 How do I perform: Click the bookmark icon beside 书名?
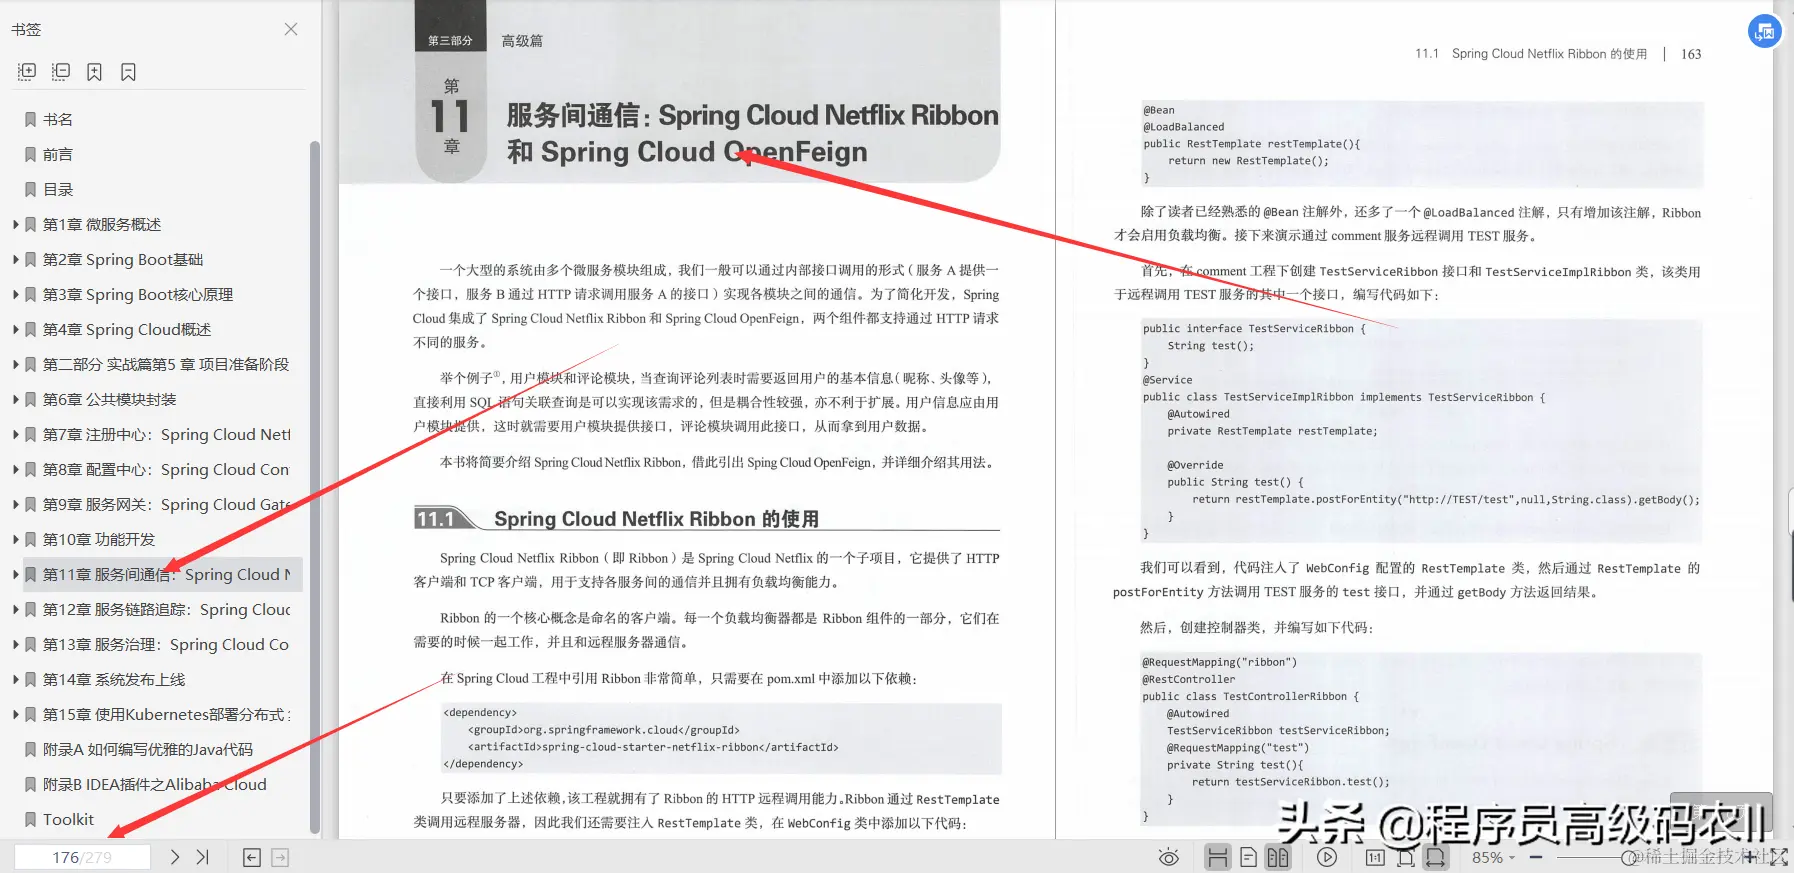(x=30, y=119)
